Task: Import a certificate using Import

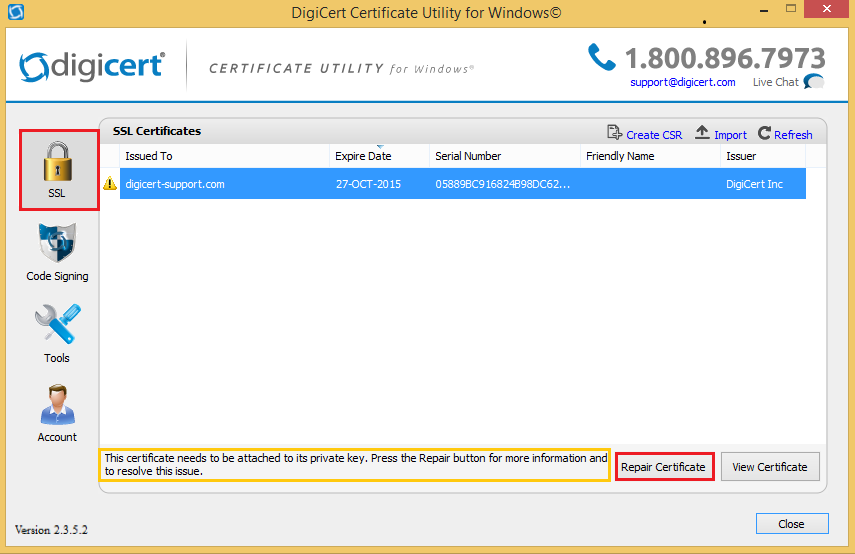Action: (721, 134)
